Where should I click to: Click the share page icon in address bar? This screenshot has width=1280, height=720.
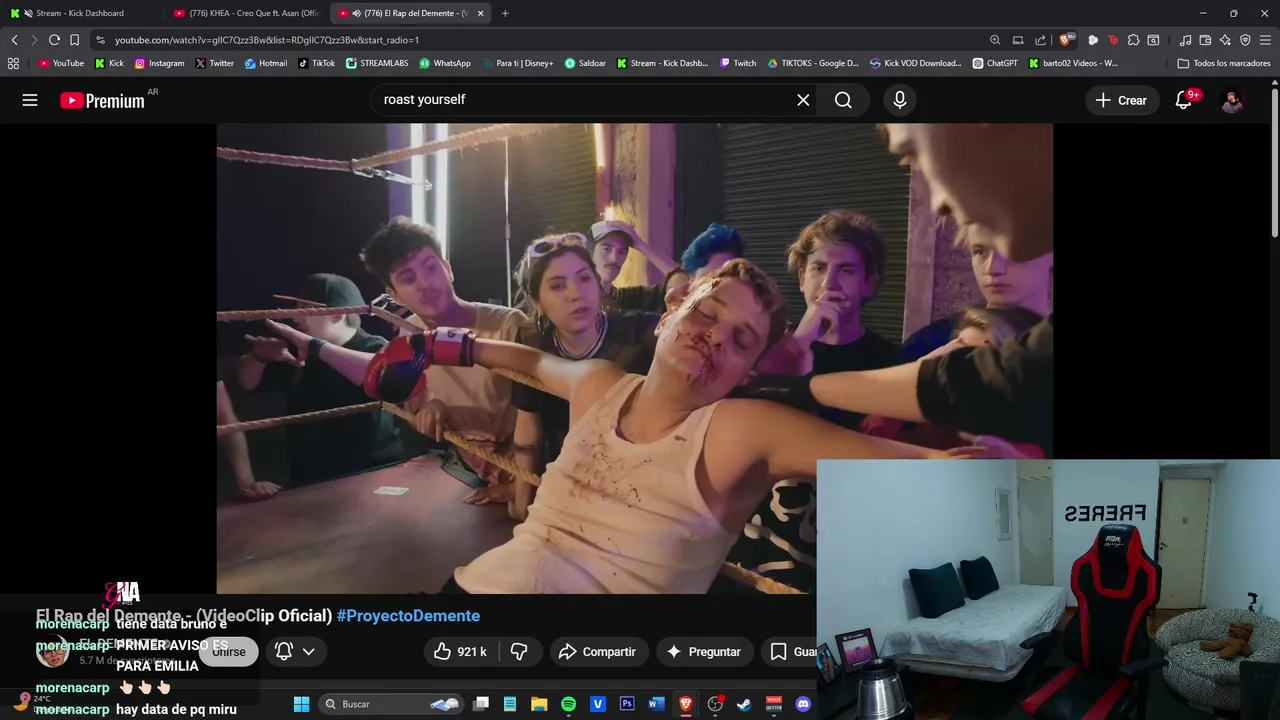(1040, 40)
